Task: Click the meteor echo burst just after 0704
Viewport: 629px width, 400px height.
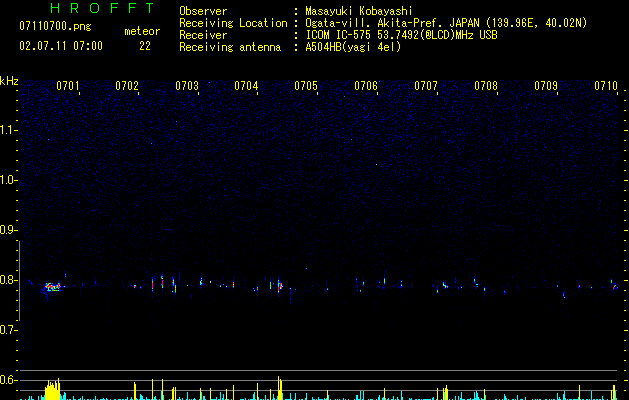Action: (x=279, y=286)
